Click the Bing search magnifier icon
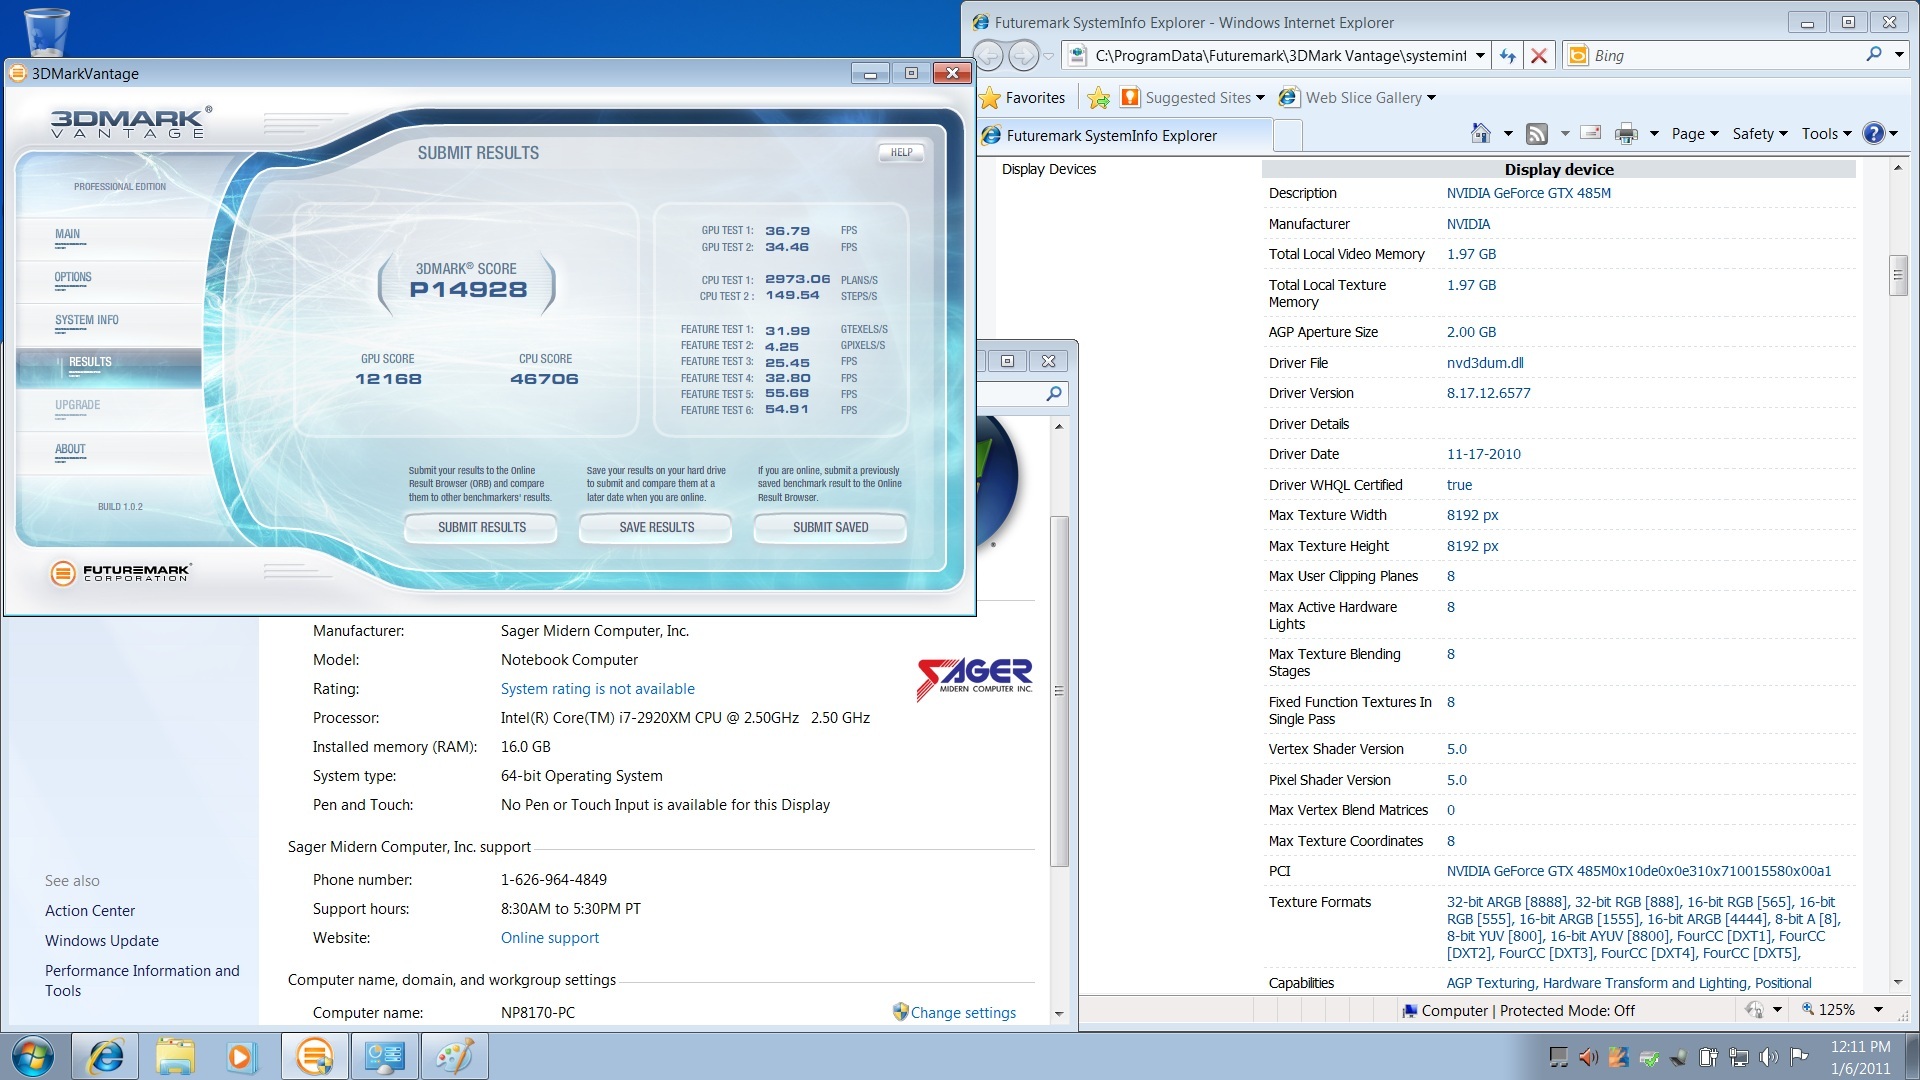Viewport: 1920px width, 1080px height. (x=1873, y=55)
